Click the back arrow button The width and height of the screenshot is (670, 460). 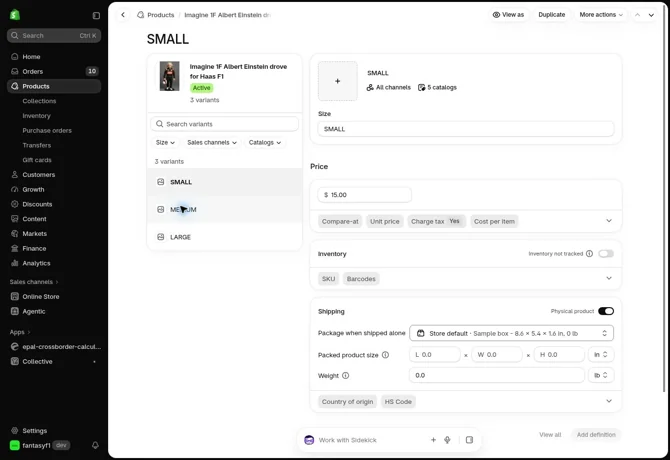[x=123, y=15]
